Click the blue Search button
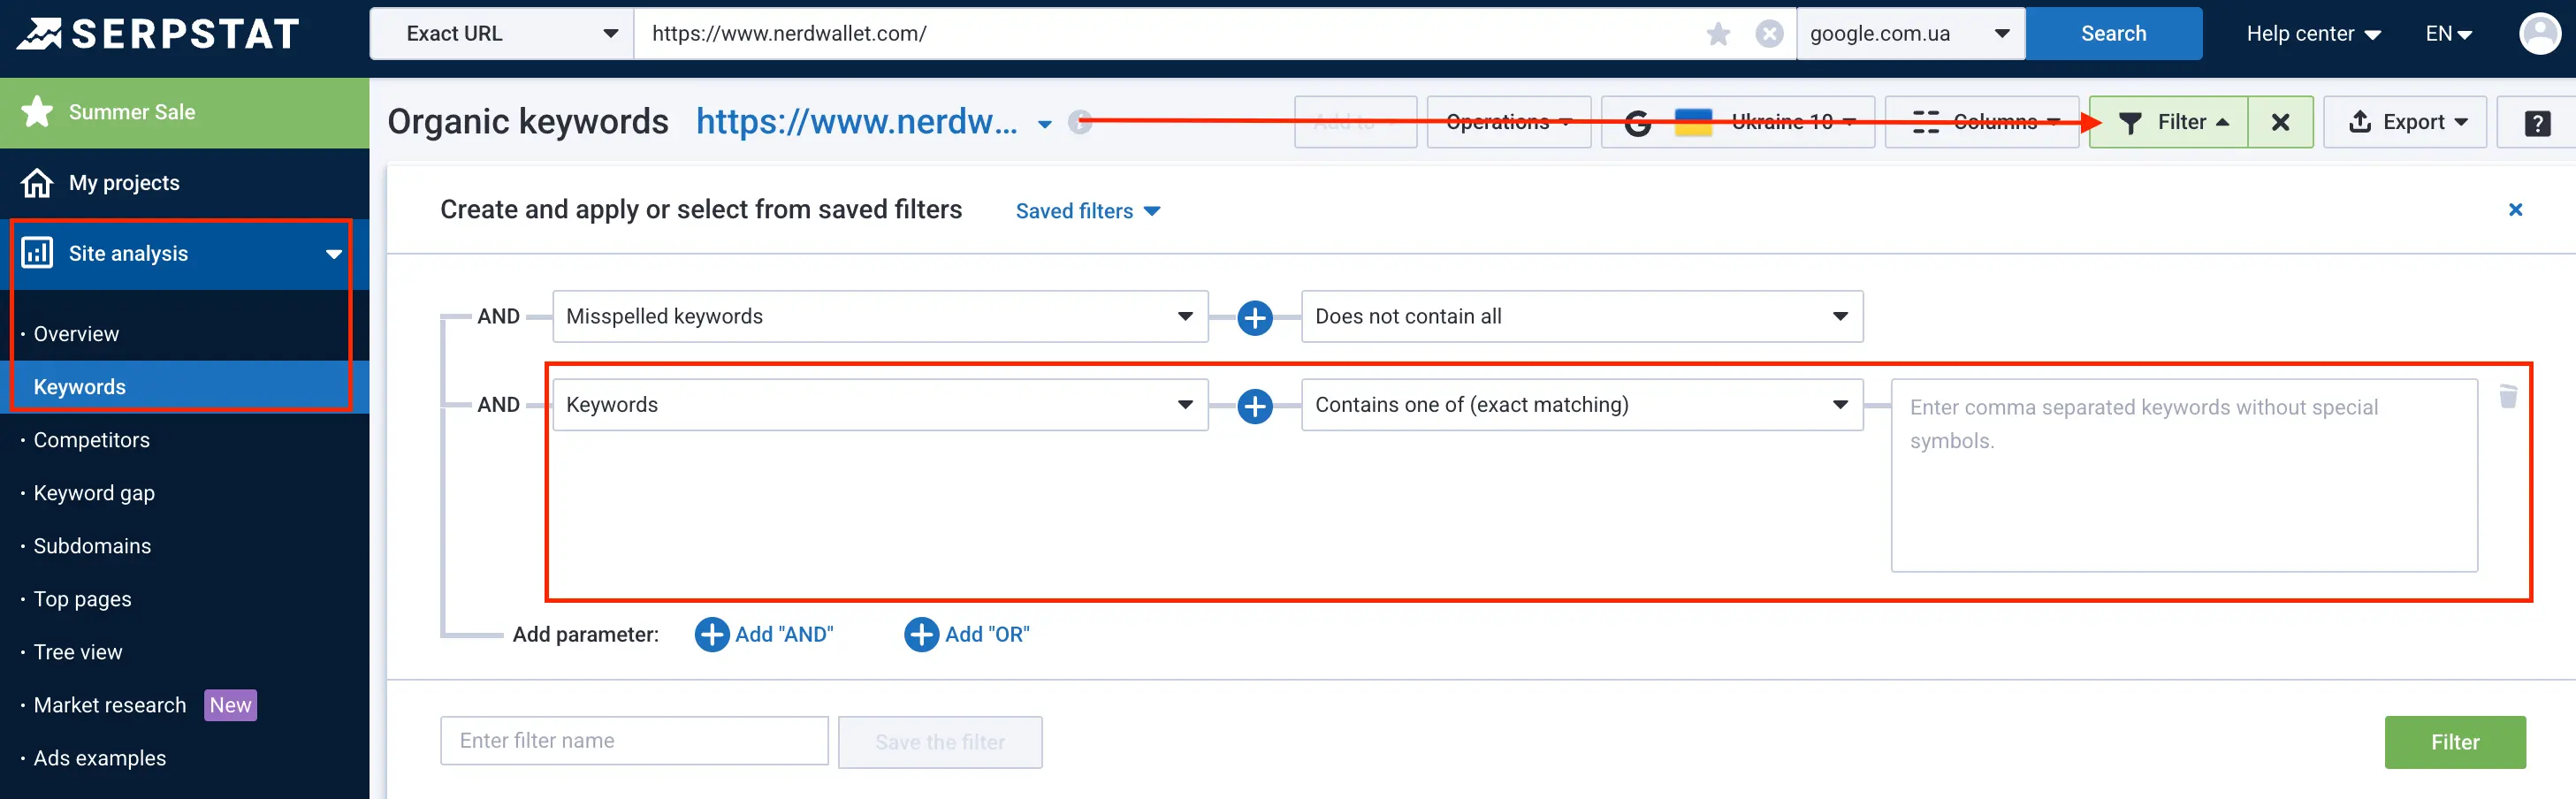Screen dimensions: 2576x799 pos(2113,34)
